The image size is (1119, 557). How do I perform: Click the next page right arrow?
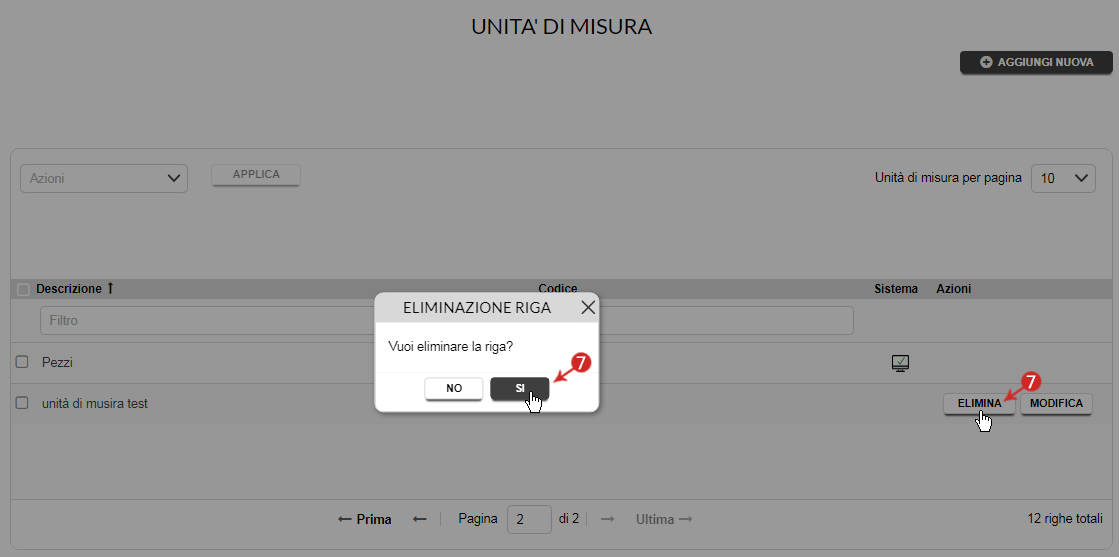[607, 519]
